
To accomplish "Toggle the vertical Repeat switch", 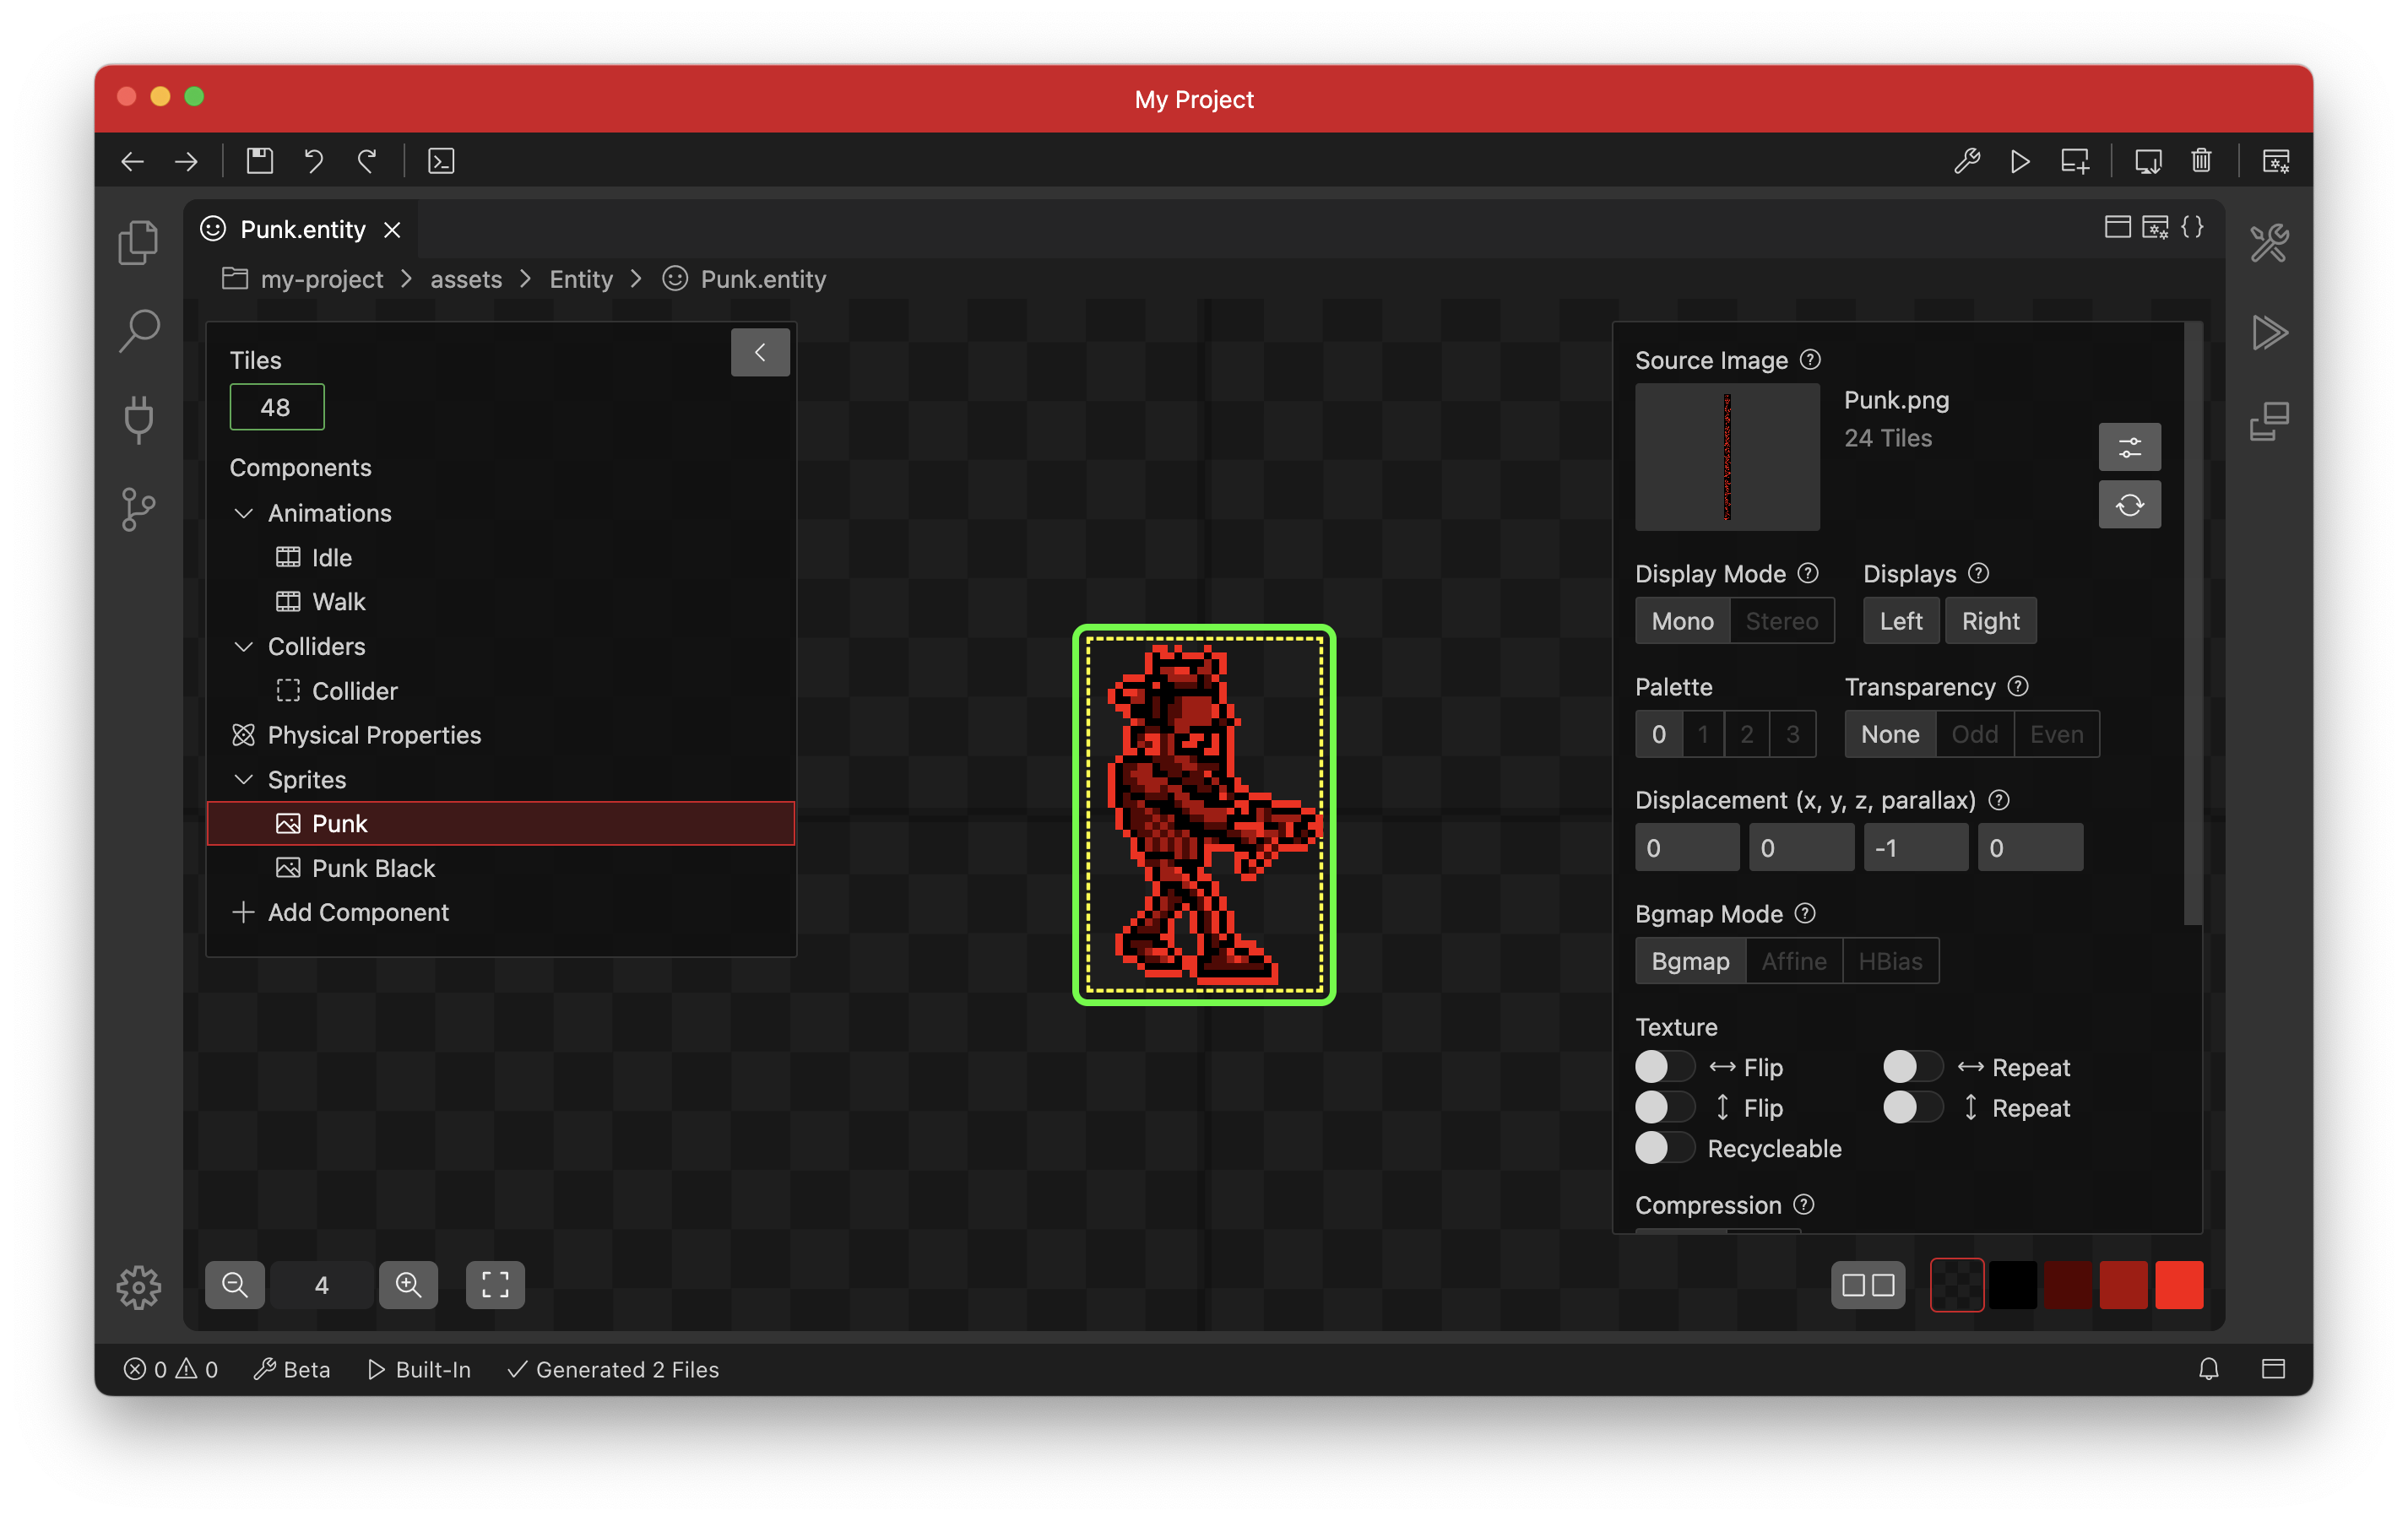I will 1912,1108.
